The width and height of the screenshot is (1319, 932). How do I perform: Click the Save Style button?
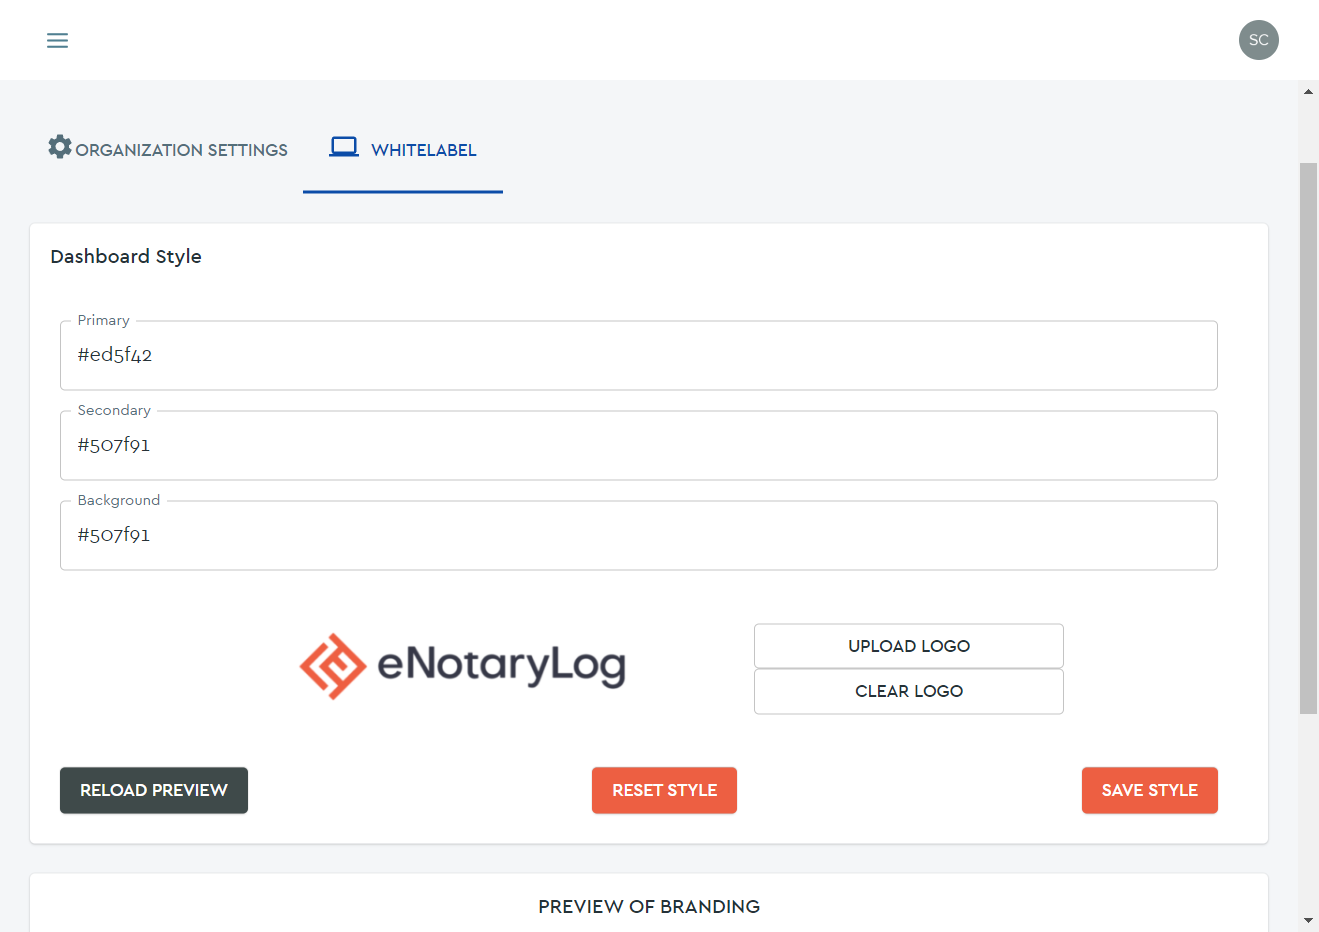[1149, 790]
